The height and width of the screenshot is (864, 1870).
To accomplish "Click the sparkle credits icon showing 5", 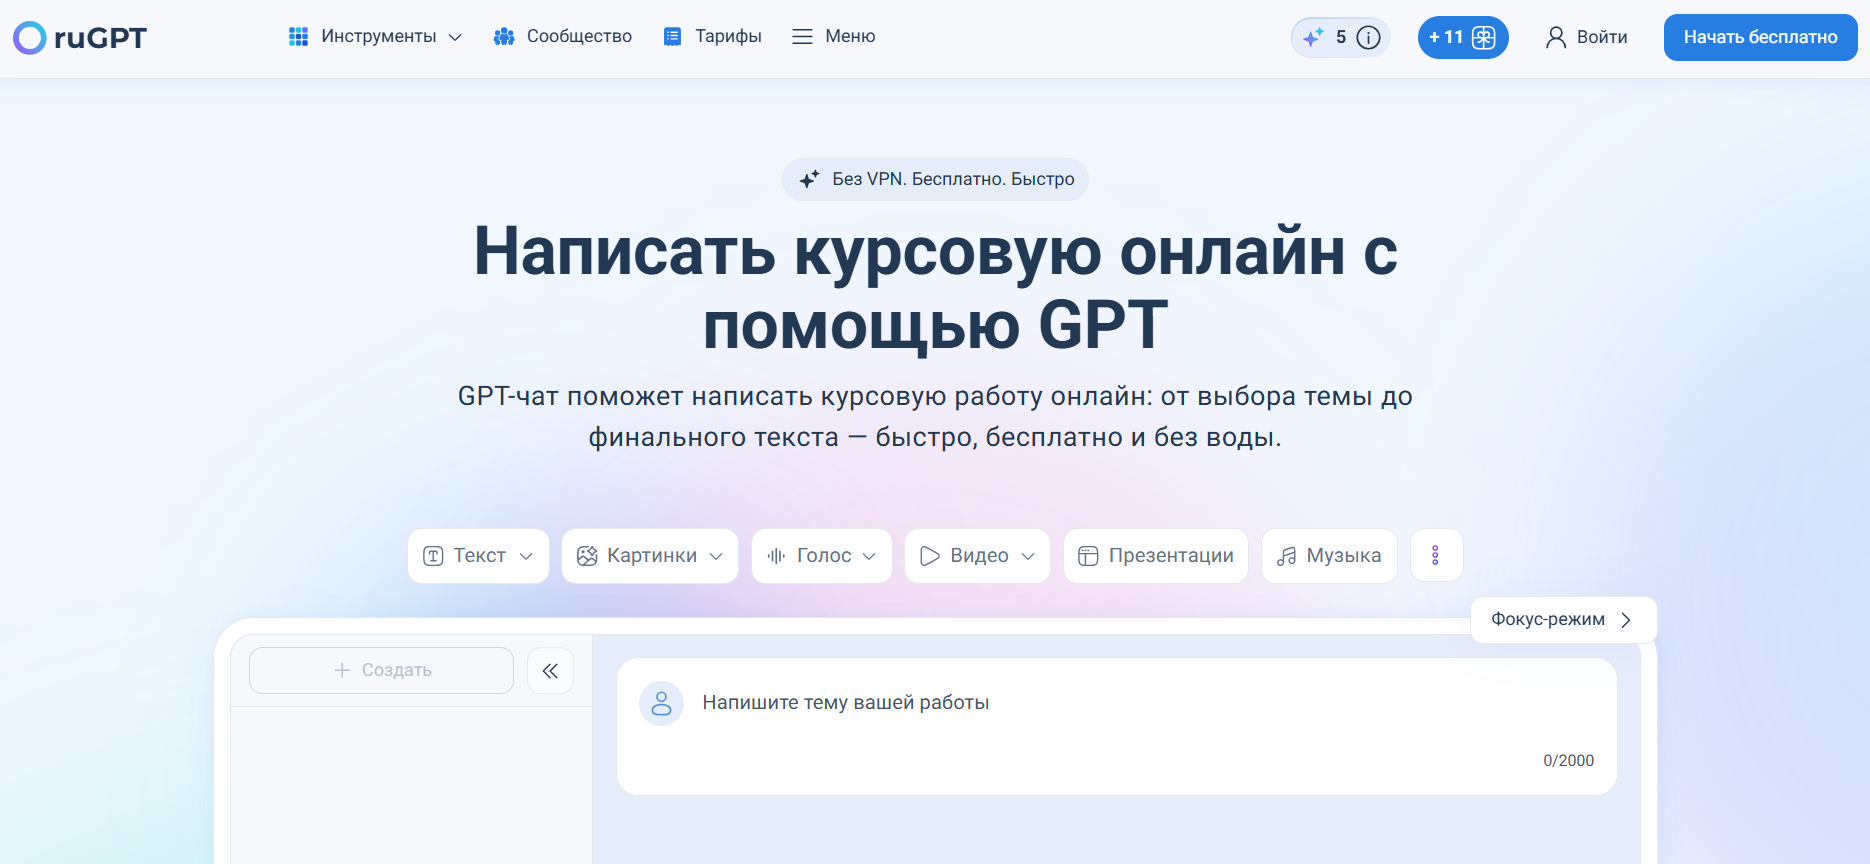I will pos(1313,37).
